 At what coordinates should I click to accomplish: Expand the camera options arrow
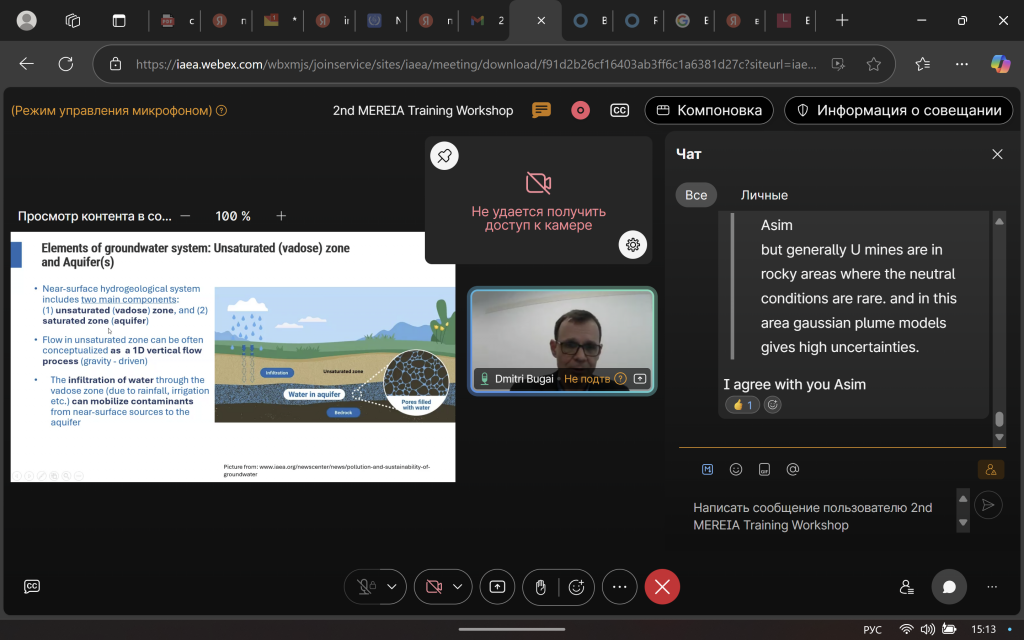click(x=459, y=587)
